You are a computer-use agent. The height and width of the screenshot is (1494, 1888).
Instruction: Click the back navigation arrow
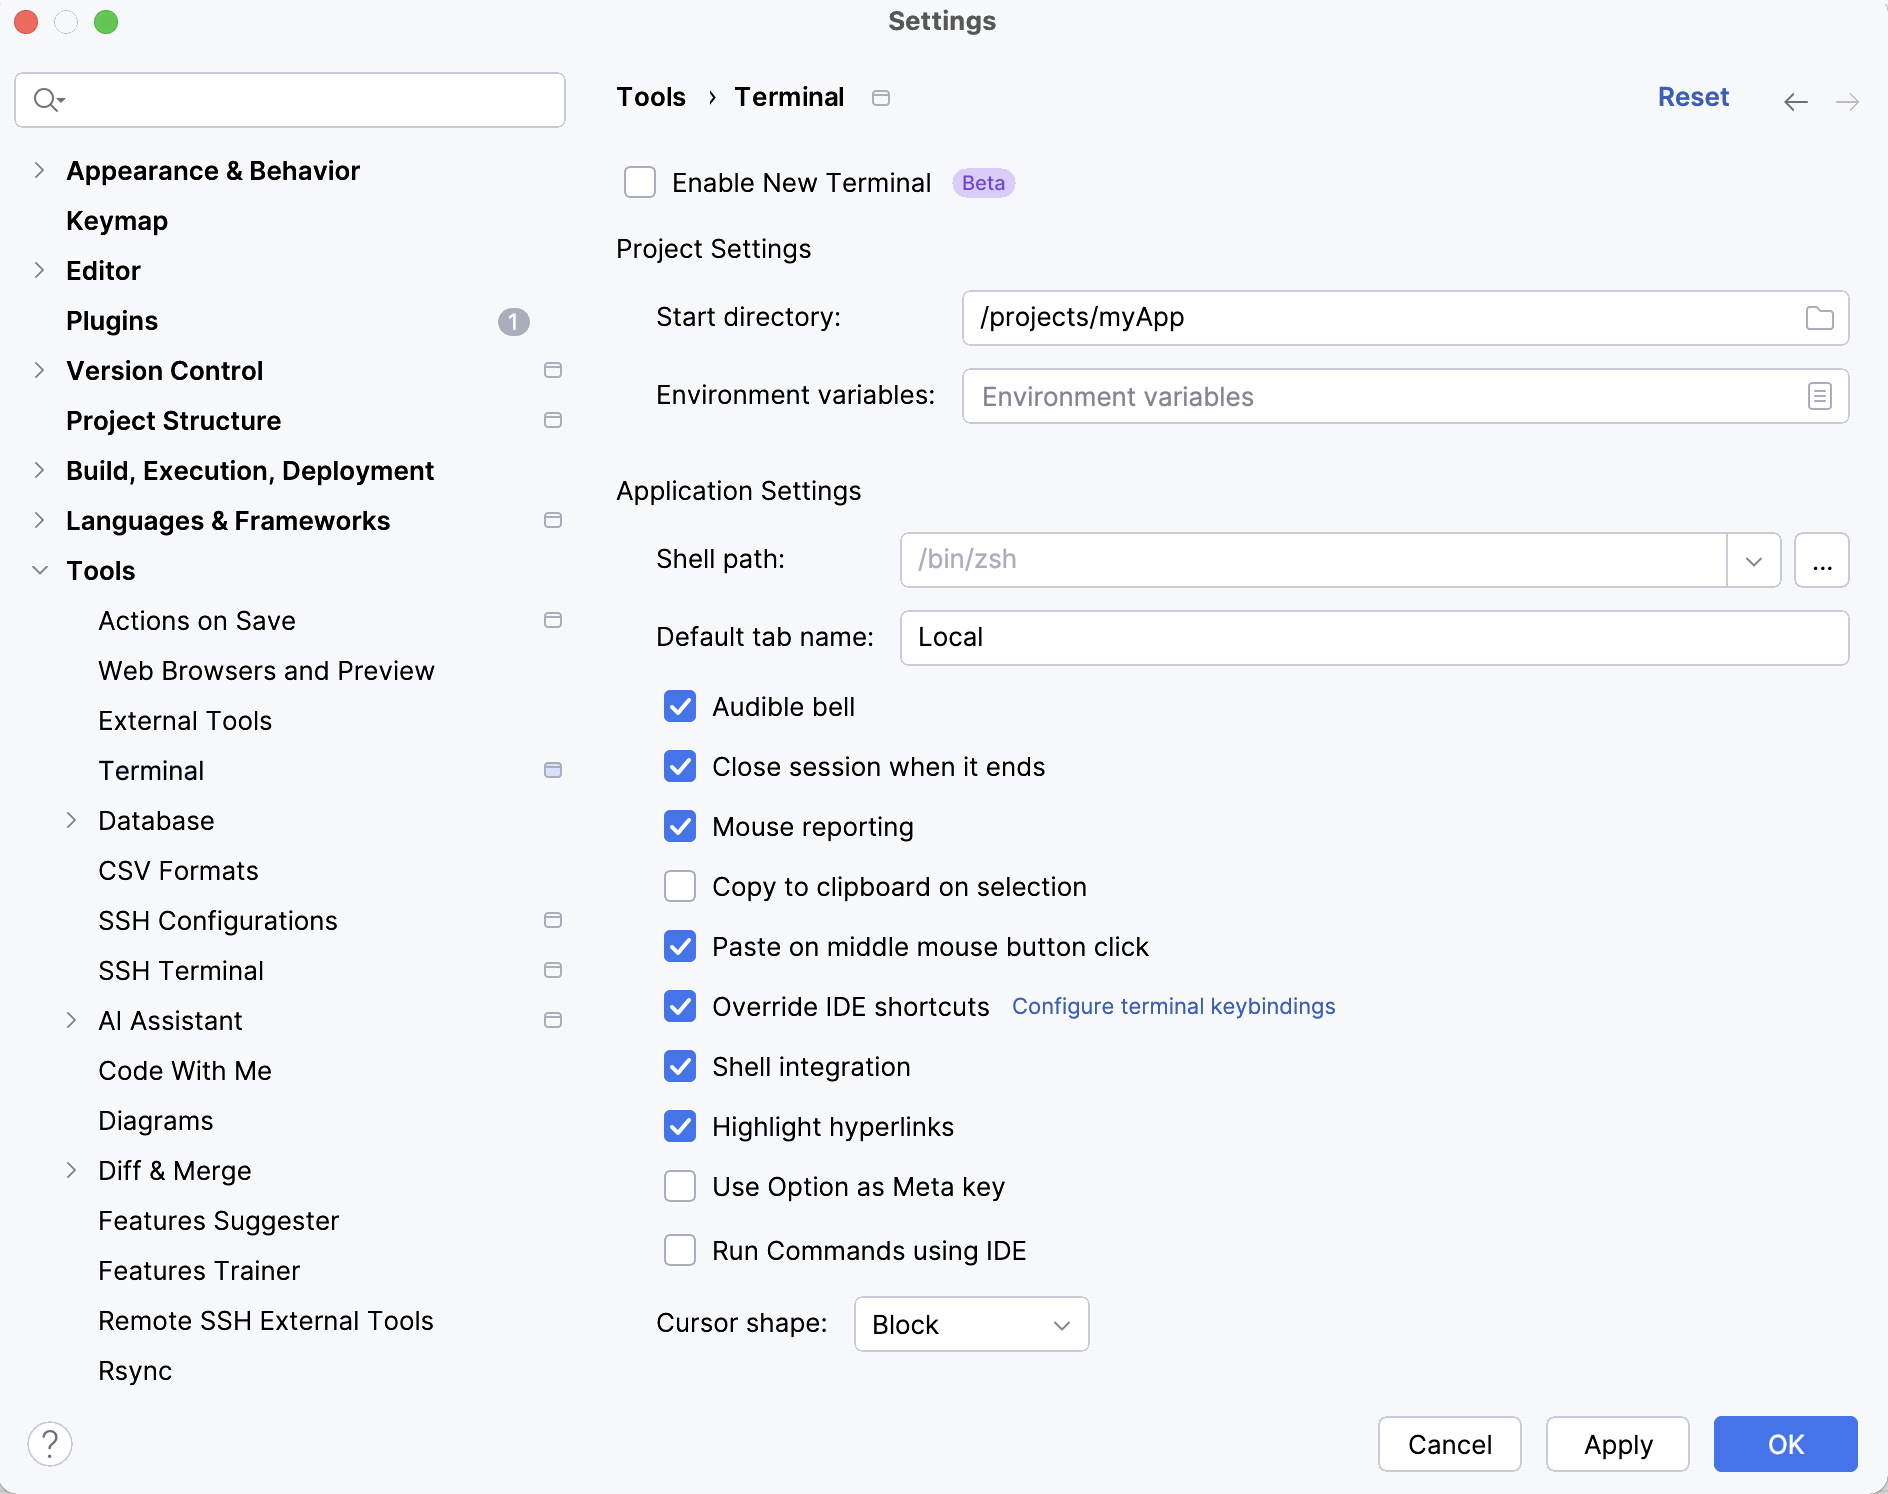pyautogui.click(x=1795, y=101)
